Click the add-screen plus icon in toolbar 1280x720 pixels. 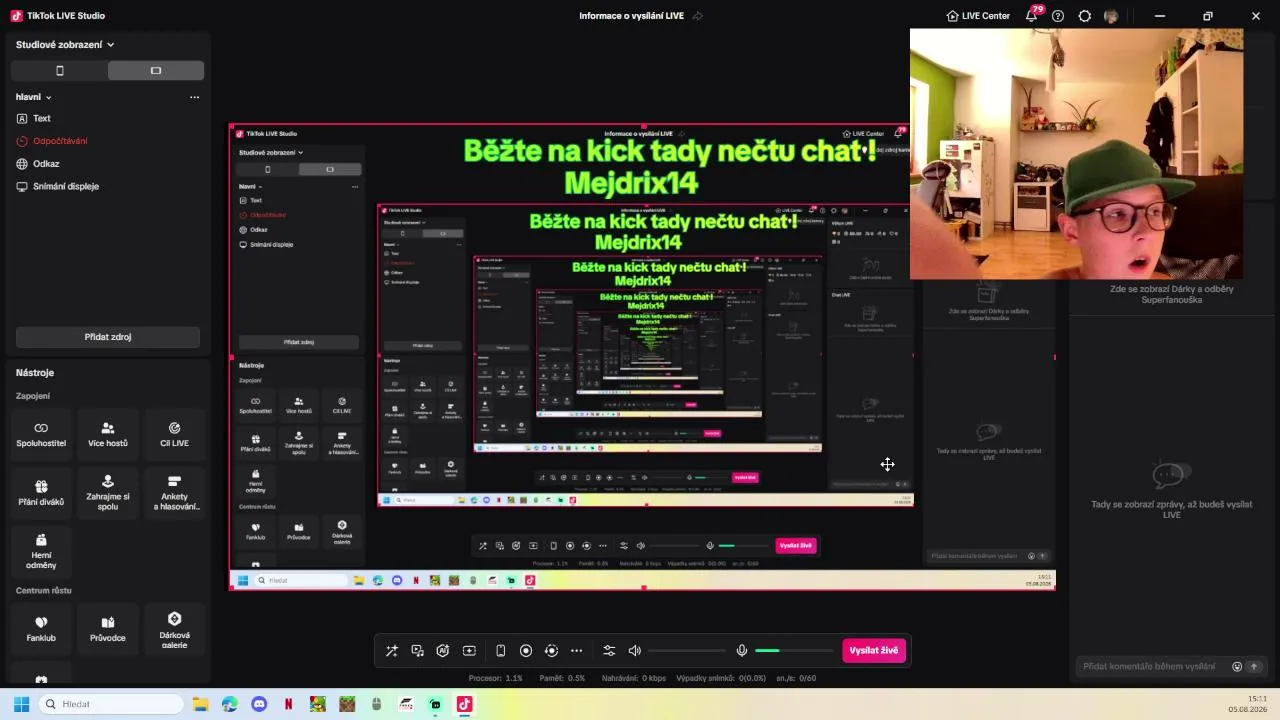pyautogui.click(x=469, y=651)
